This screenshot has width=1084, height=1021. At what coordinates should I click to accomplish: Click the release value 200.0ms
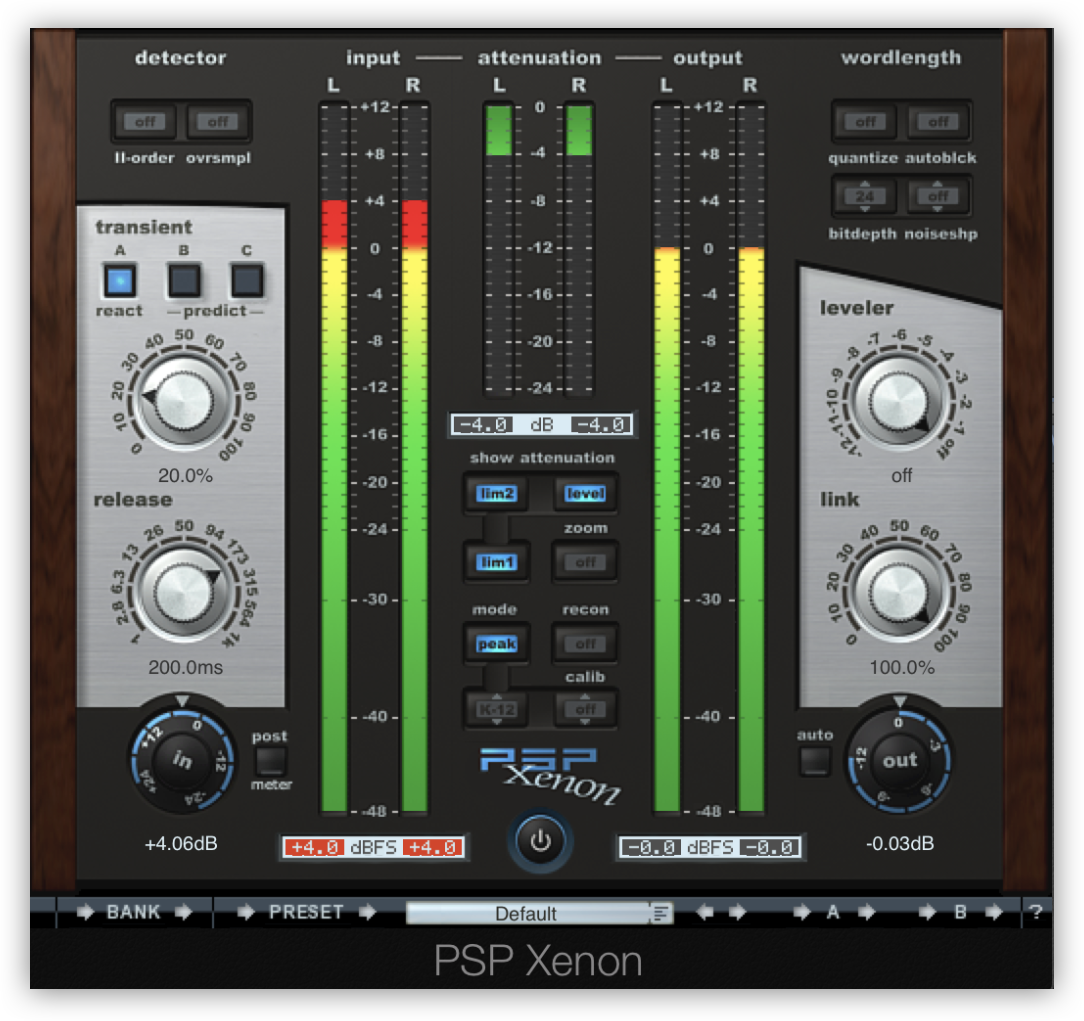(x=185, y=667)
